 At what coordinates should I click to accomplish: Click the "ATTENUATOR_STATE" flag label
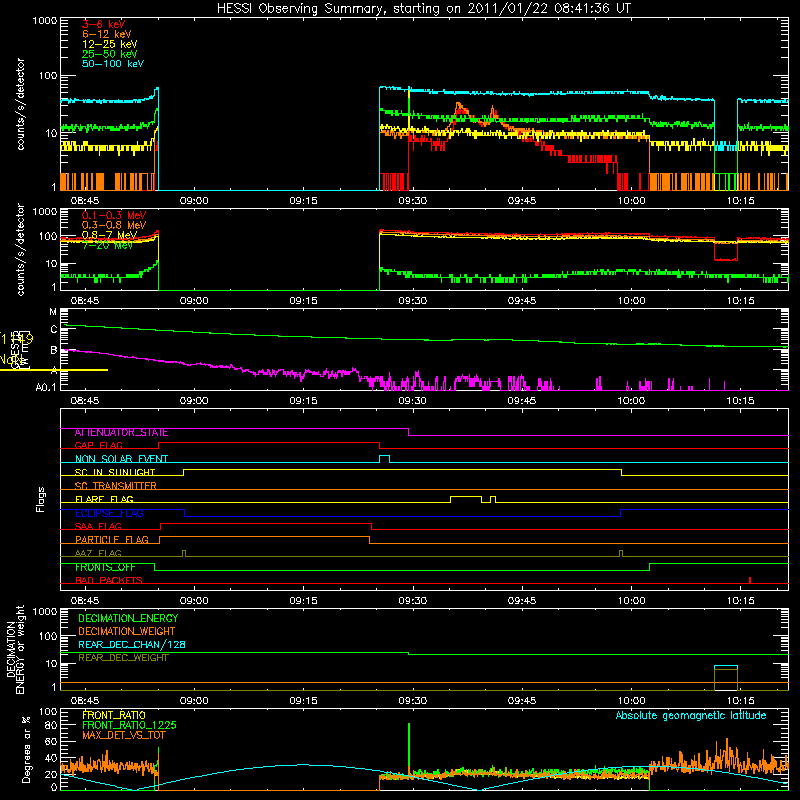[x=121, y=433]
